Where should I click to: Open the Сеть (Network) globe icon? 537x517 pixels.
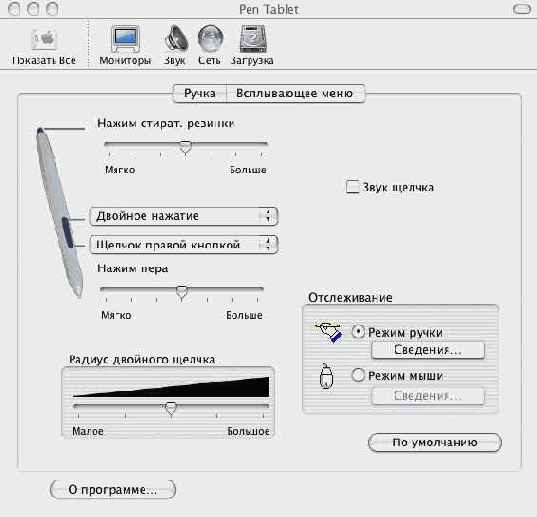click(210, 39)
